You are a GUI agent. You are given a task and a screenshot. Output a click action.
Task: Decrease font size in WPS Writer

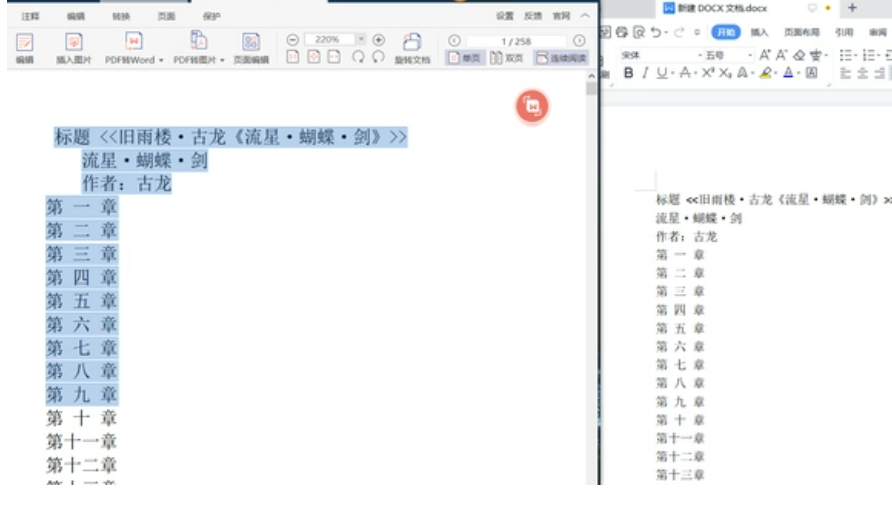click(x=782, y=55)
